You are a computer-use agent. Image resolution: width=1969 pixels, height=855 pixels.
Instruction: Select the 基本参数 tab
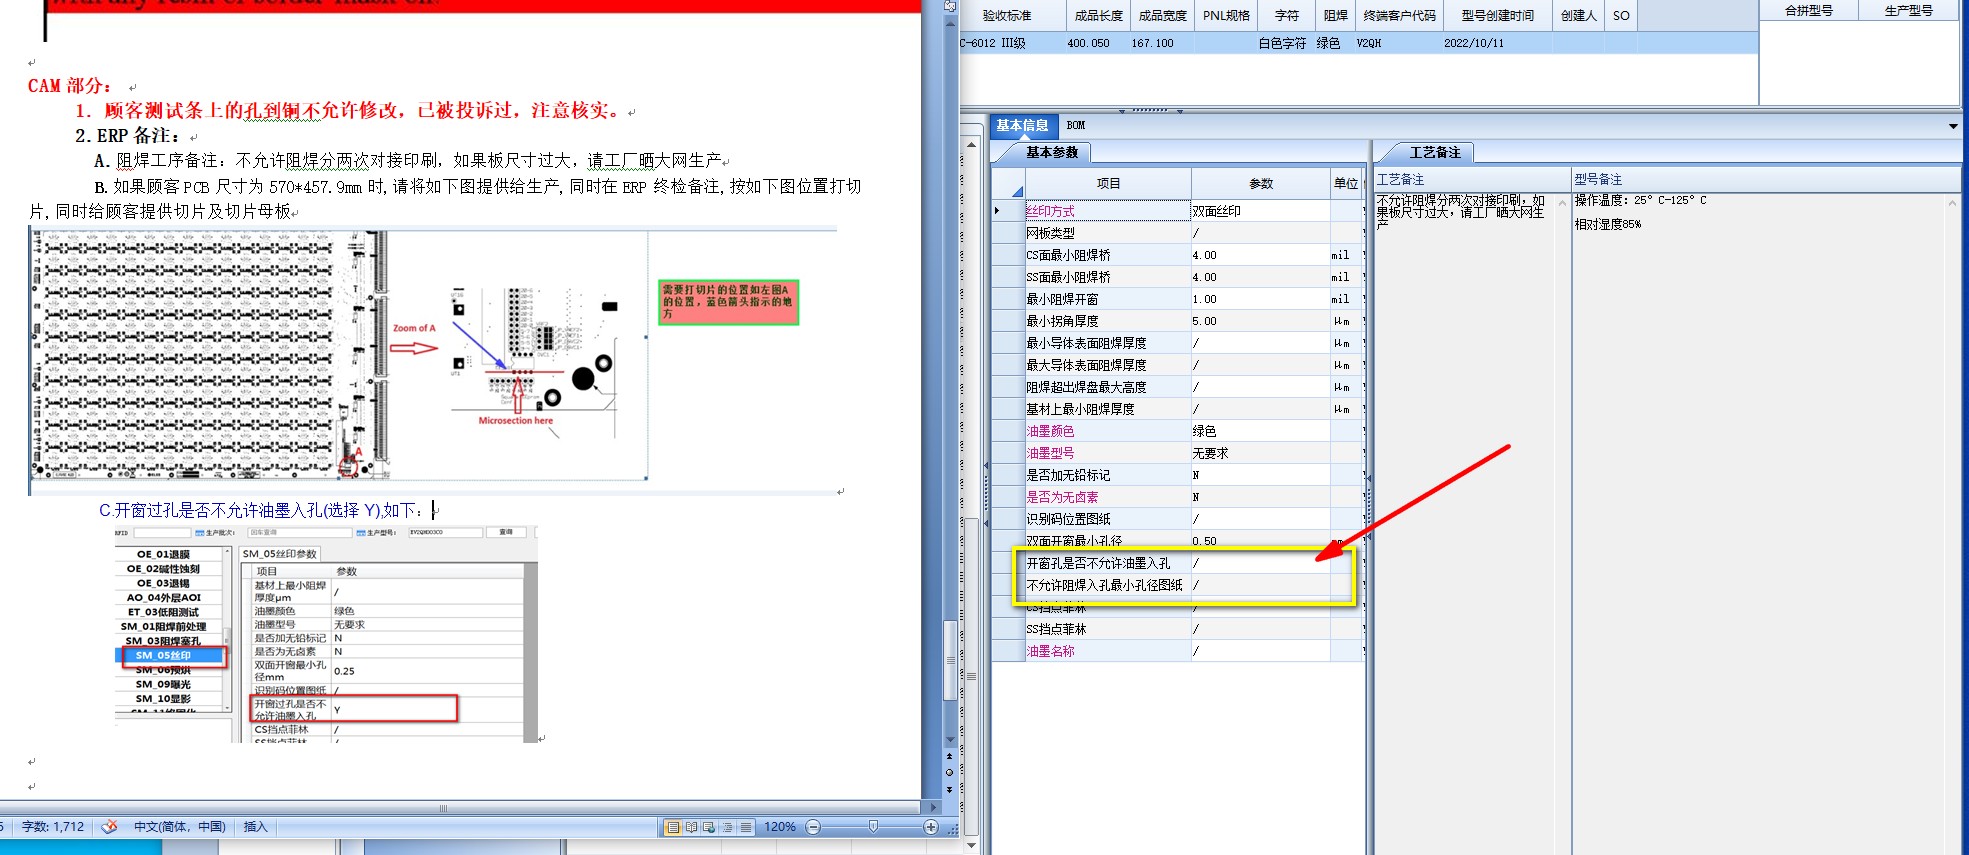tap(1052, 153)
